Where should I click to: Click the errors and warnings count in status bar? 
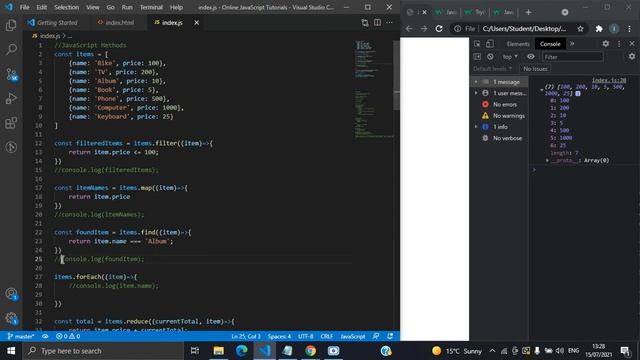68,336
